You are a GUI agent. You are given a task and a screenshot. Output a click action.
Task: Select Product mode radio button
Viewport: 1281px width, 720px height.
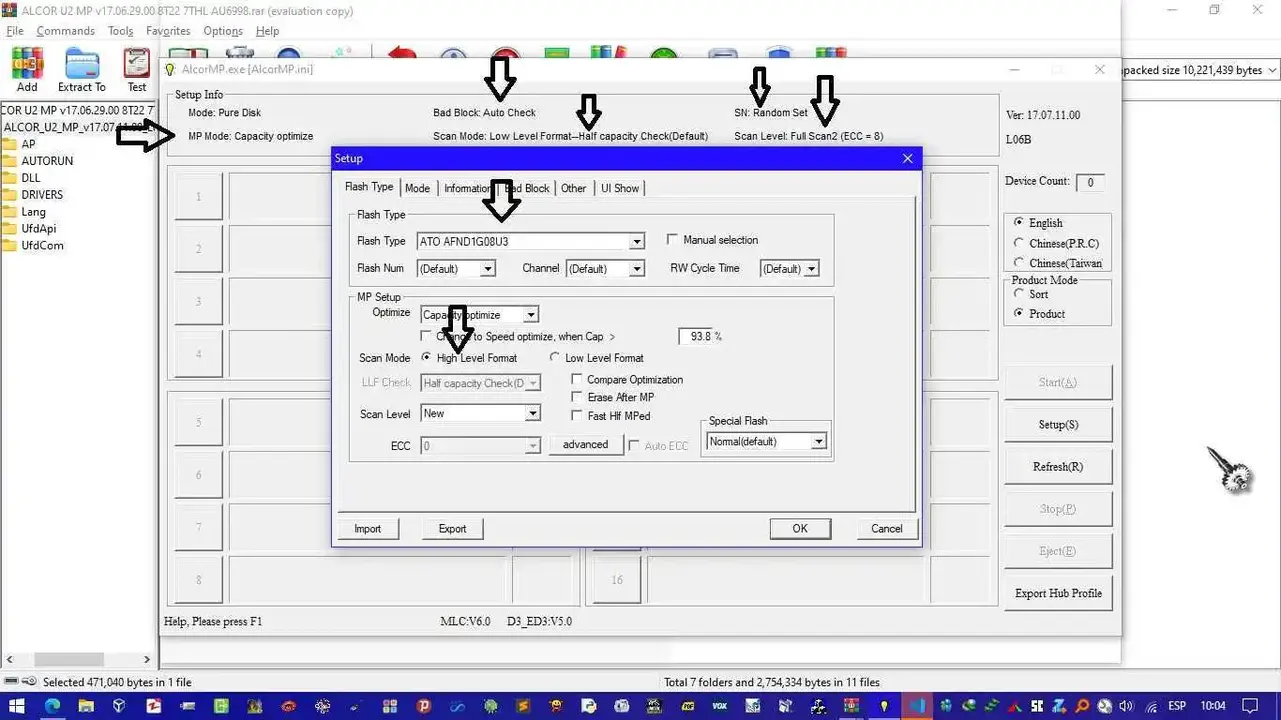coord(1019,314)
